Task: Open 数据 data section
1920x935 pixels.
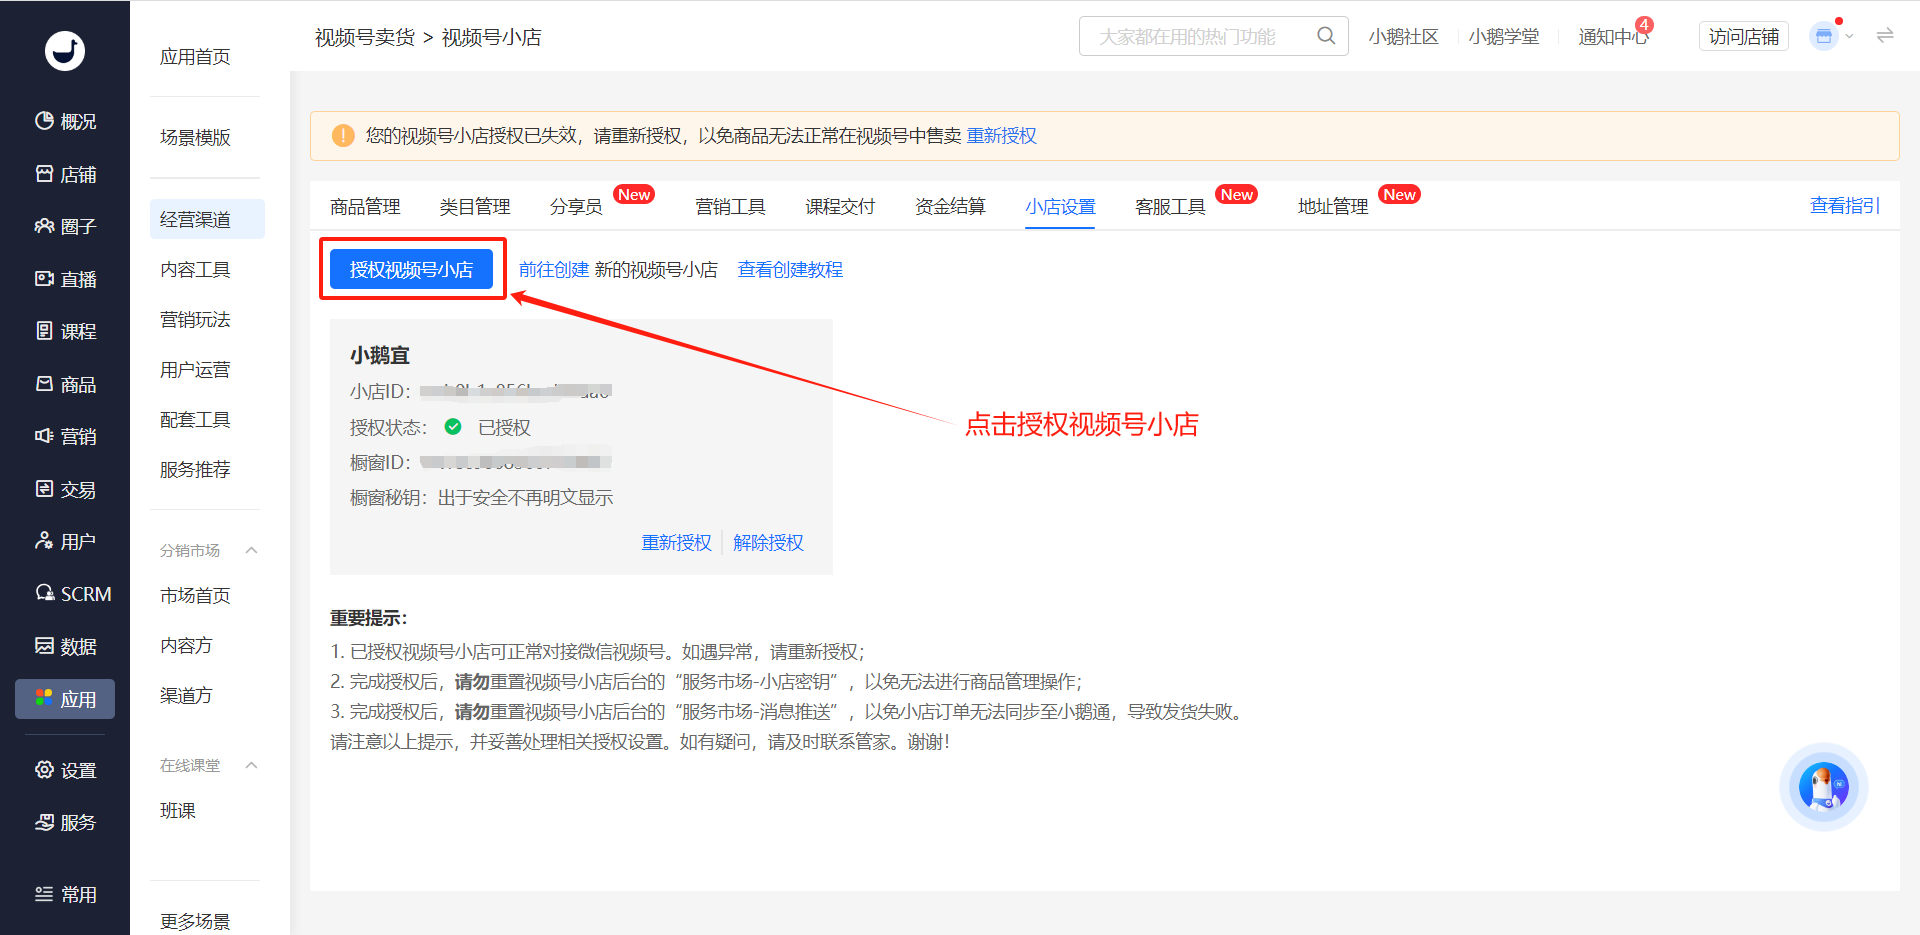Action: pyautogui.click(x=65, y=646)
